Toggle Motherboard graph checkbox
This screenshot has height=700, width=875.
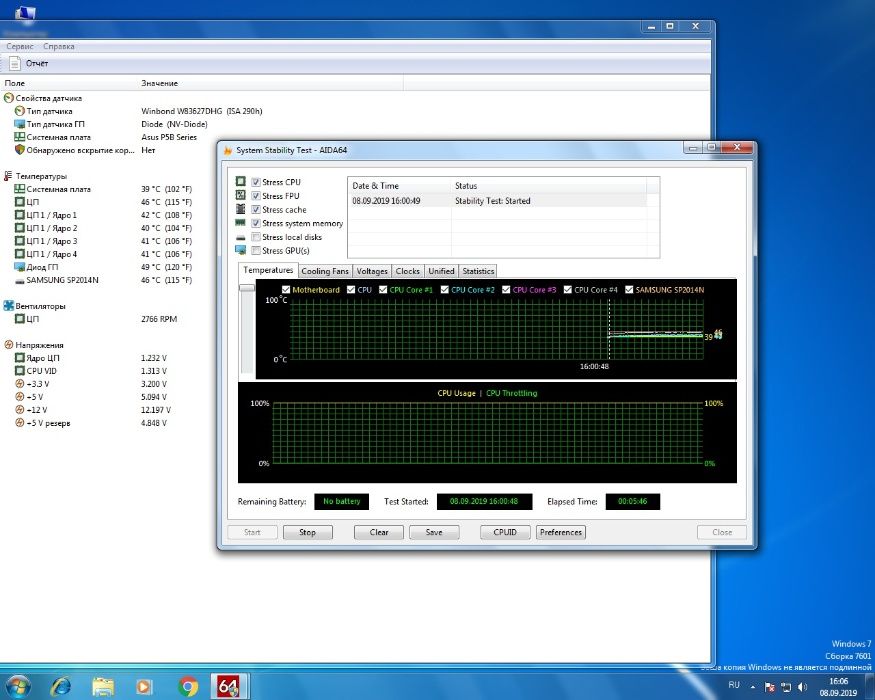[286, 290]
